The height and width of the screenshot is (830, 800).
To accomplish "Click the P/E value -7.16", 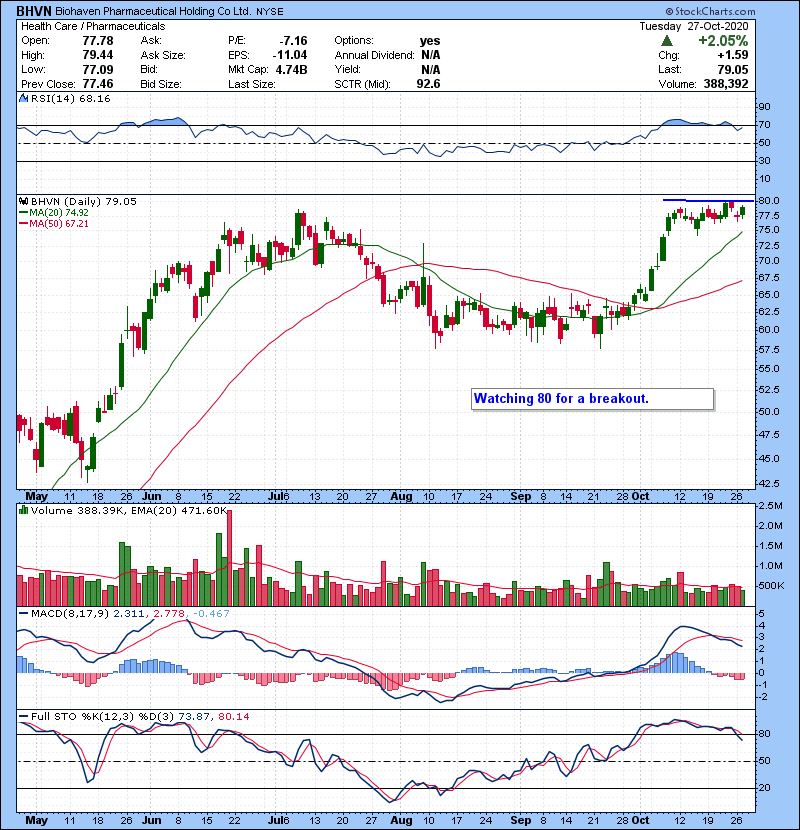I will tap(293, 41).
